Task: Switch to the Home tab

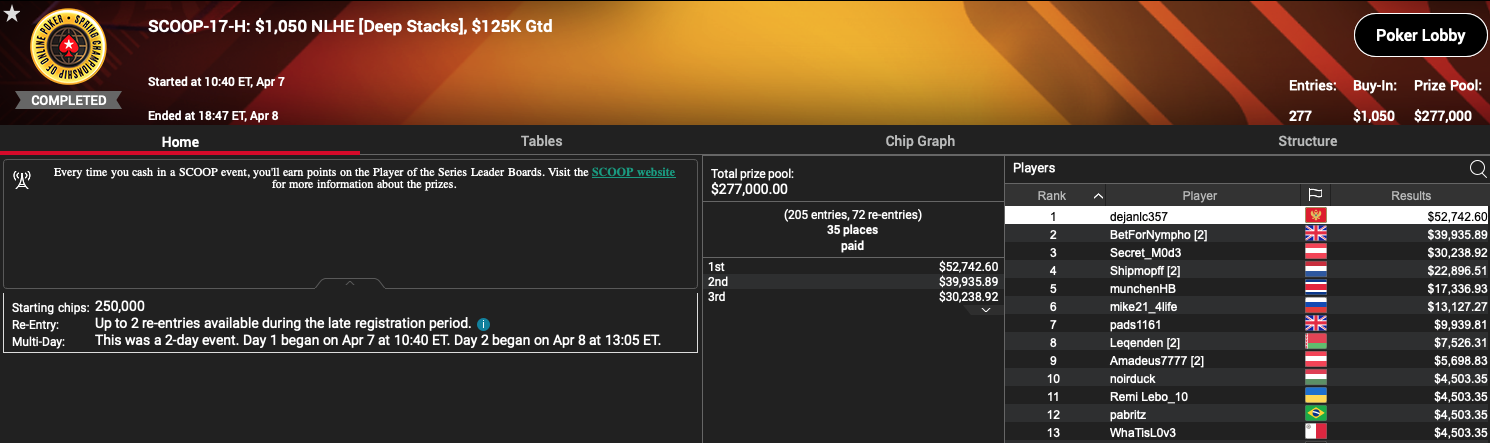Action: click(x=180, y=141)
